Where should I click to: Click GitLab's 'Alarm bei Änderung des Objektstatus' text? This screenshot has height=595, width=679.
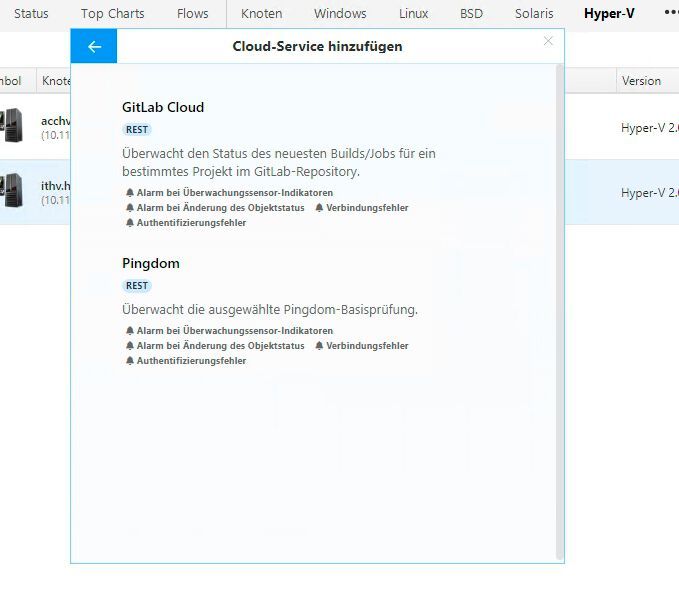220,208
